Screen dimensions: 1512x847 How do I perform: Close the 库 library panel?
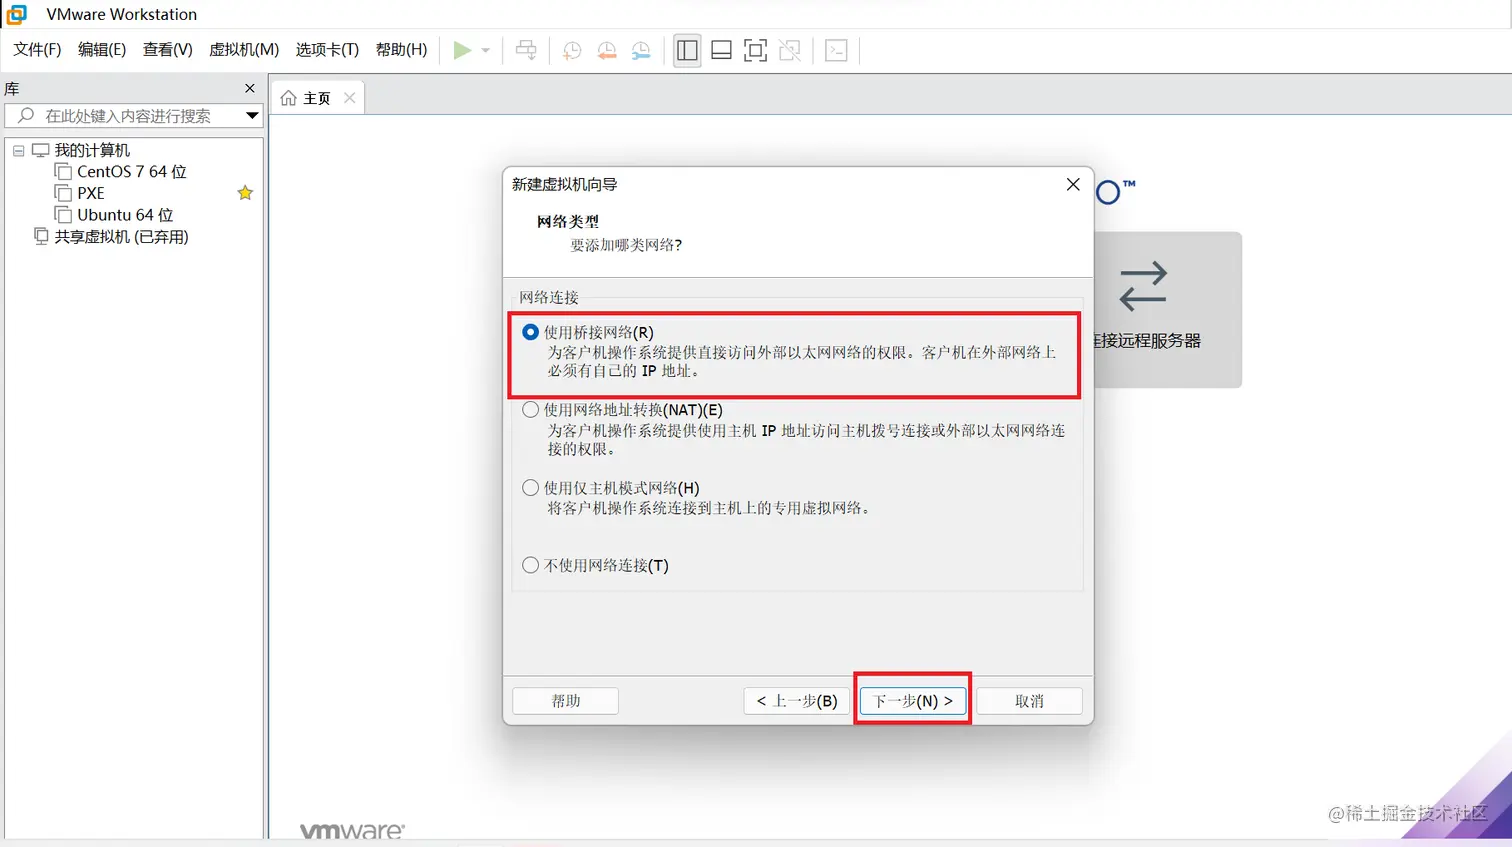tap(250, 88)
